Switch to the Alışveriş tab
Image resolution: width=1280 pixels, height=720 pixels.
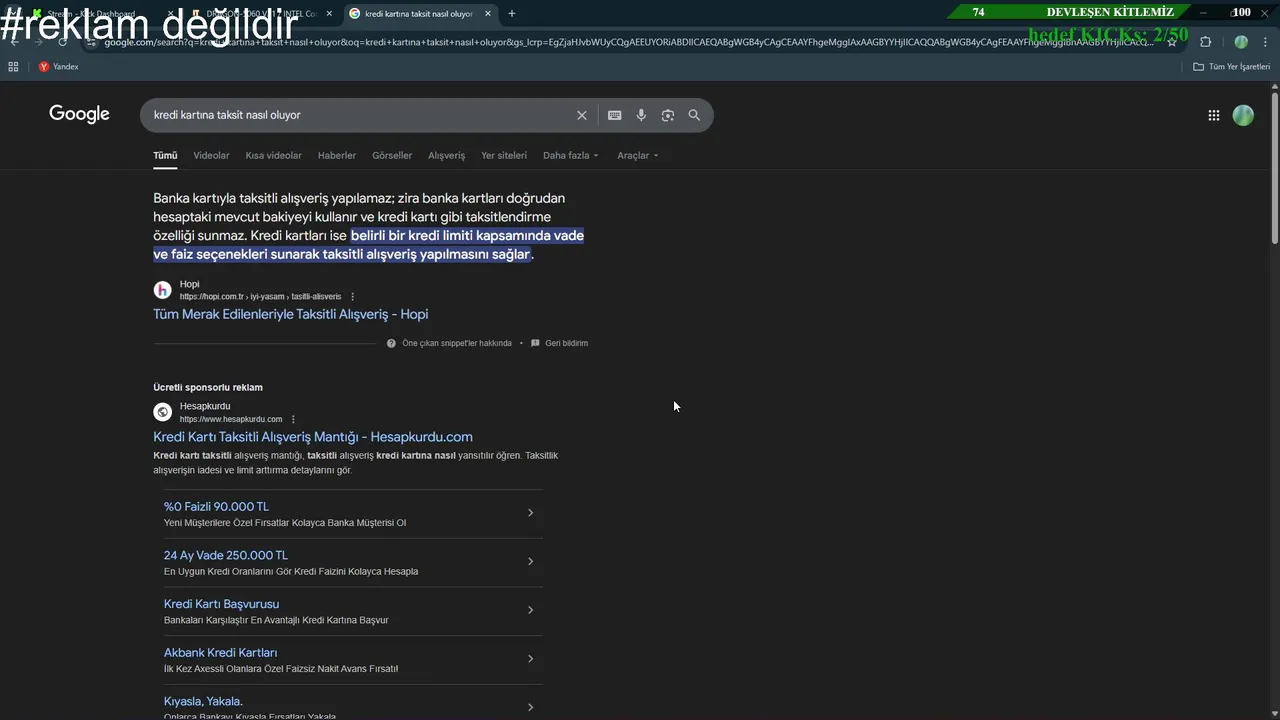[x=447, y=156]
